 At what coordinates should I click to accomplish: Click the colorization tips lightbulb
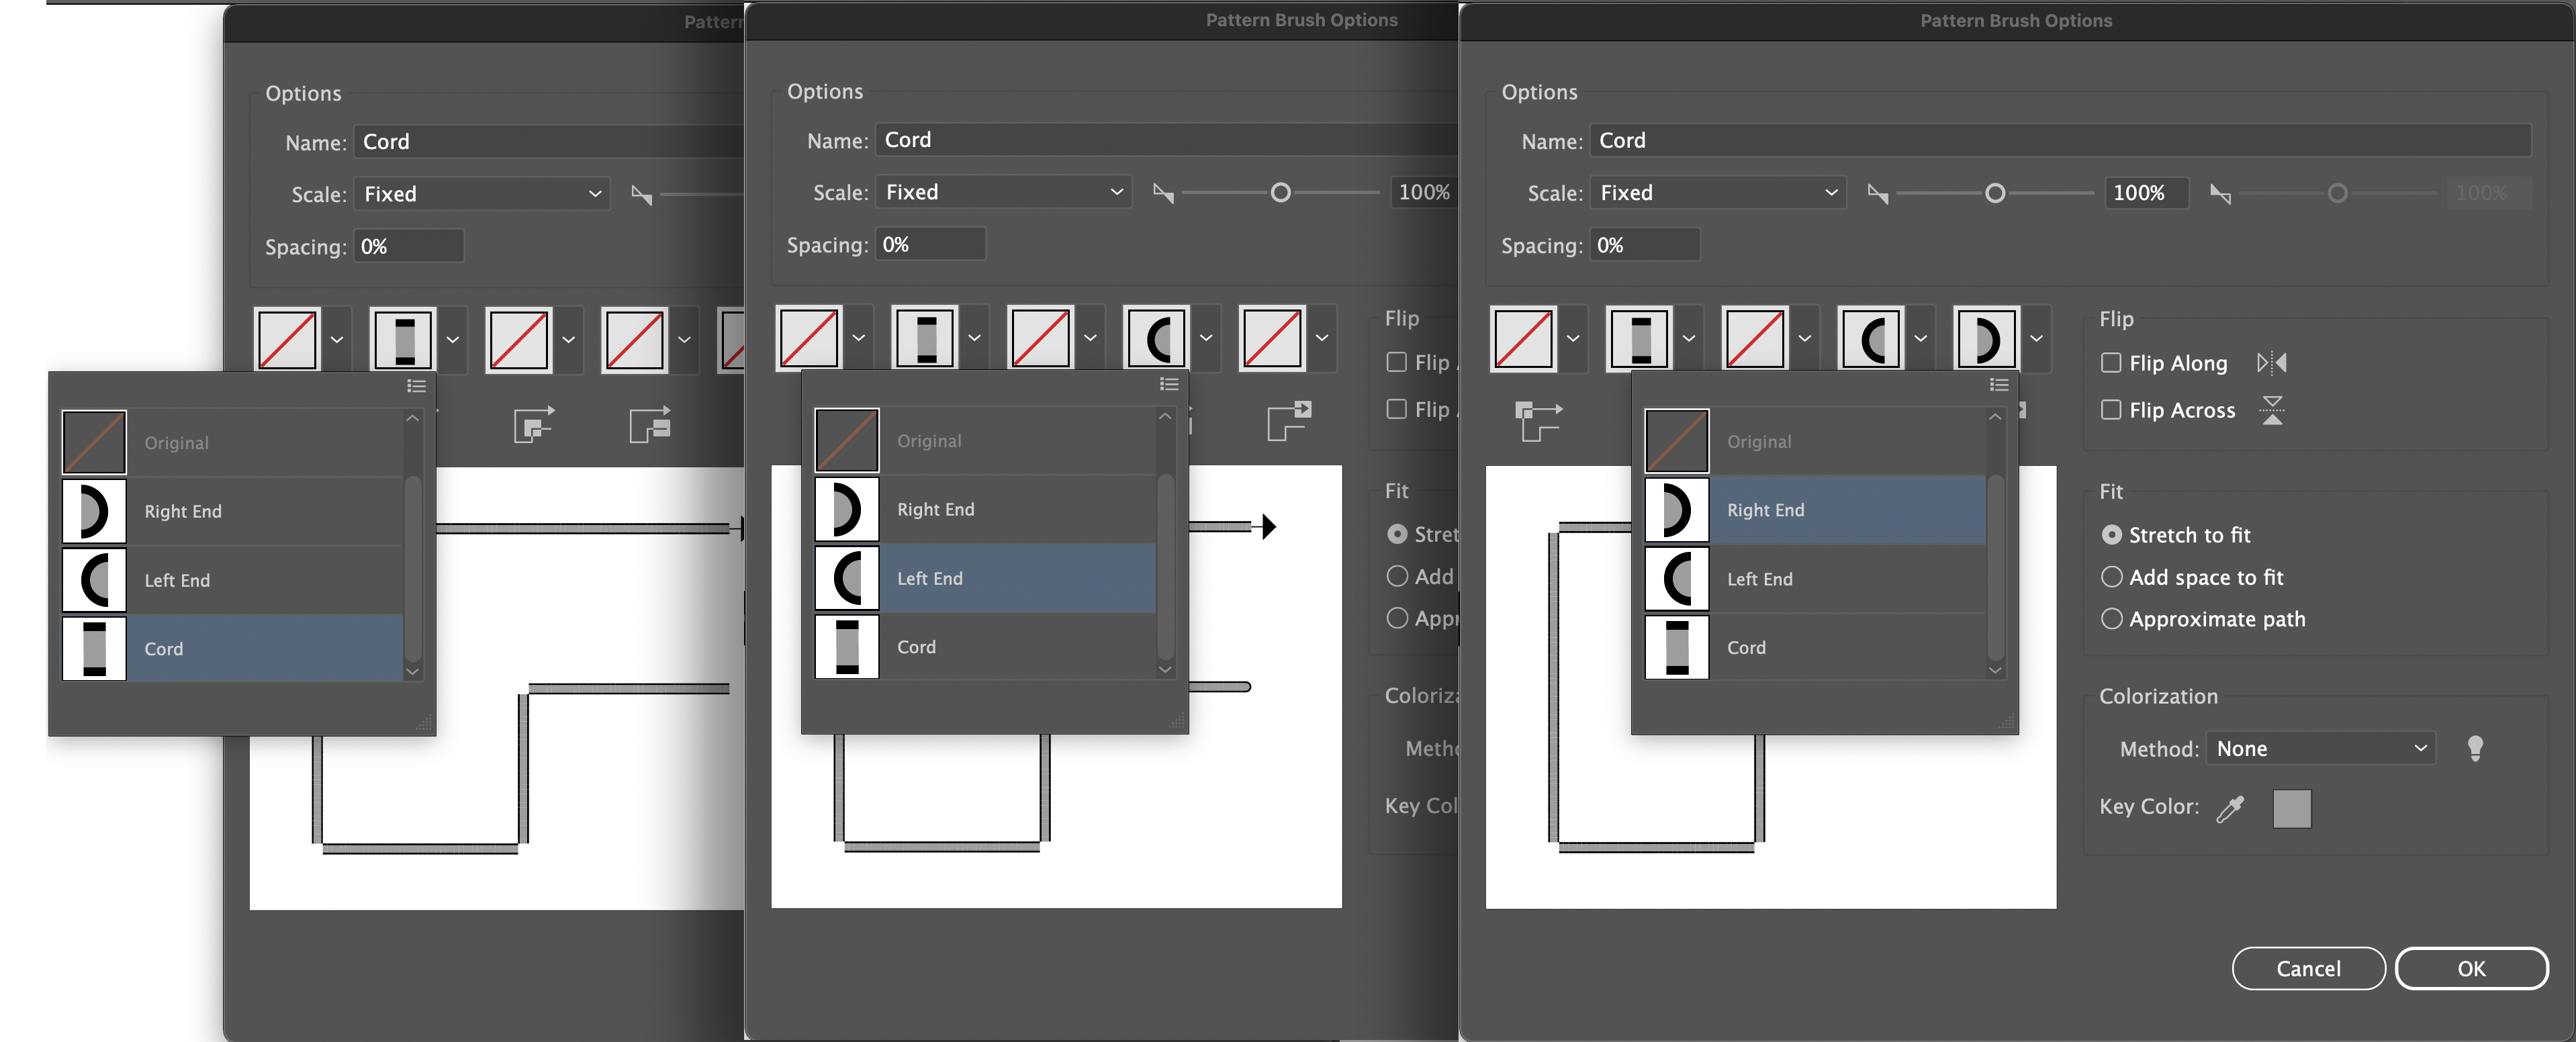click(x=2477, y=748)
